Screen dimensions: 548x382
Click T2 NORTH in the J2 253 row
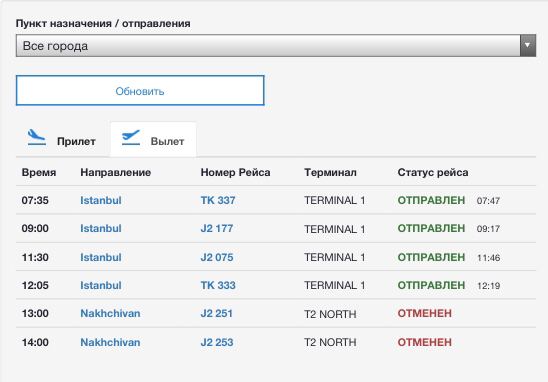[330, 342]
